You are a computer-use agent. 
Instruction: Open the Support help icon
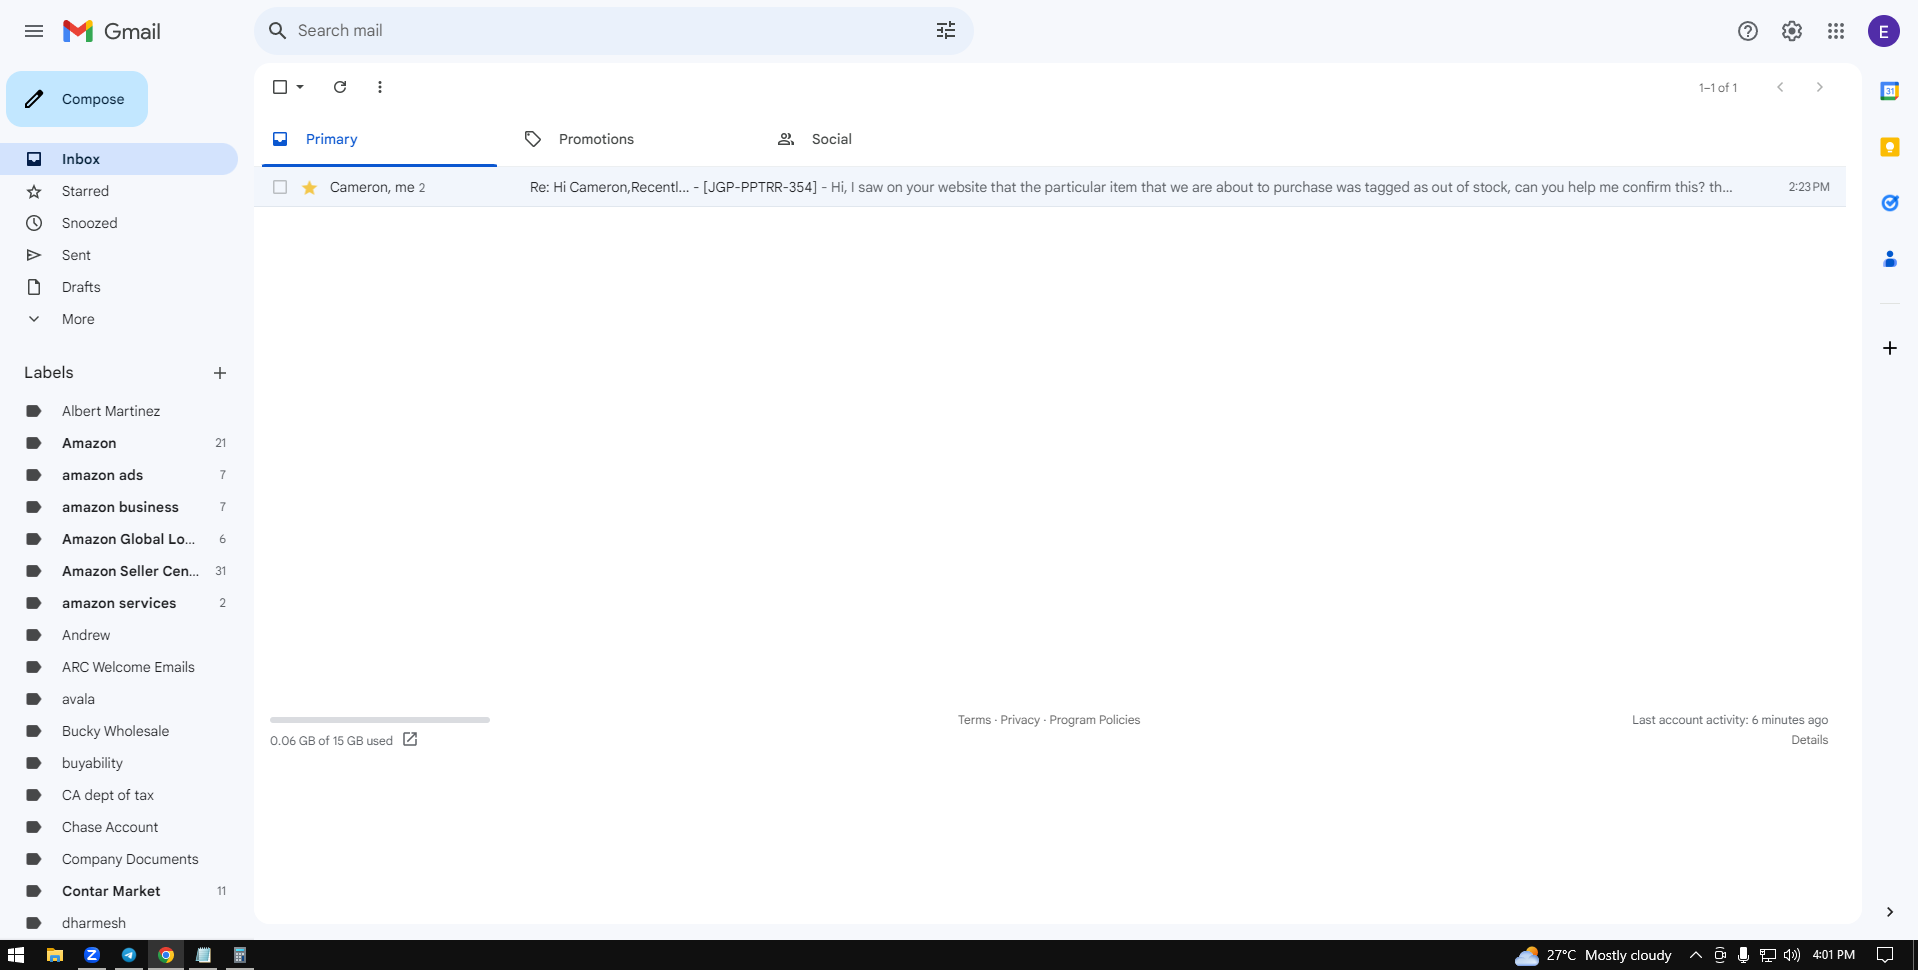1748,31
